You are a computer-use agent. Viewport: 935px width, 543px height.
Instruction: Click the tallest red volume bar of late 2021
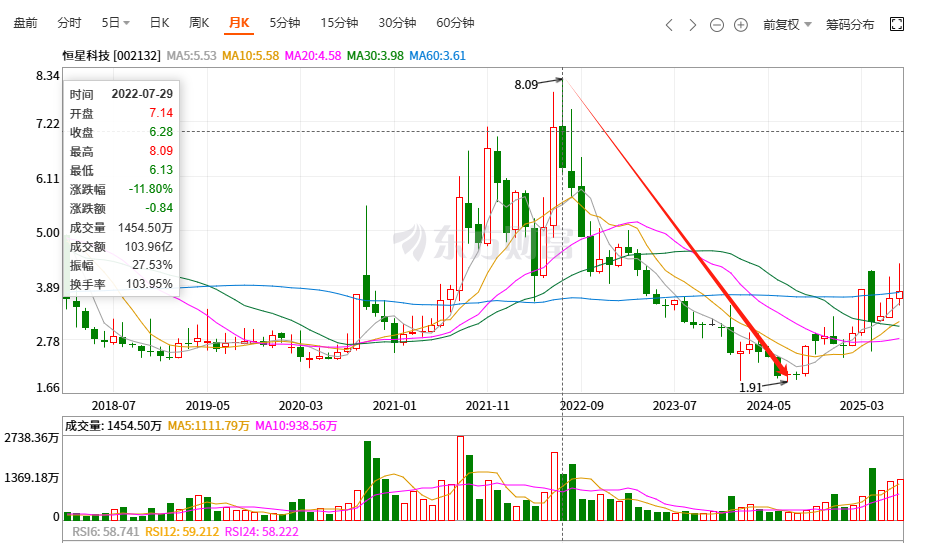point(460,479)
